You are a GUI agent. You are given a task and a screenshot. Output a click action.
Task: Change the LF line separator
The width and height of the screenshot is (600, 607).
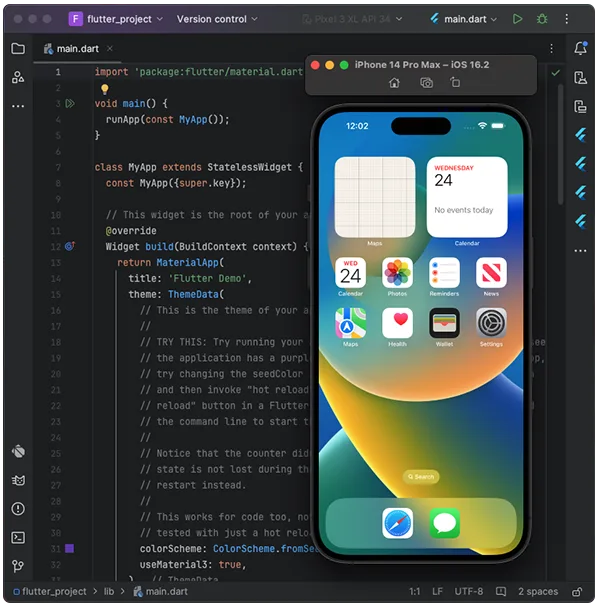coord(437,592)
